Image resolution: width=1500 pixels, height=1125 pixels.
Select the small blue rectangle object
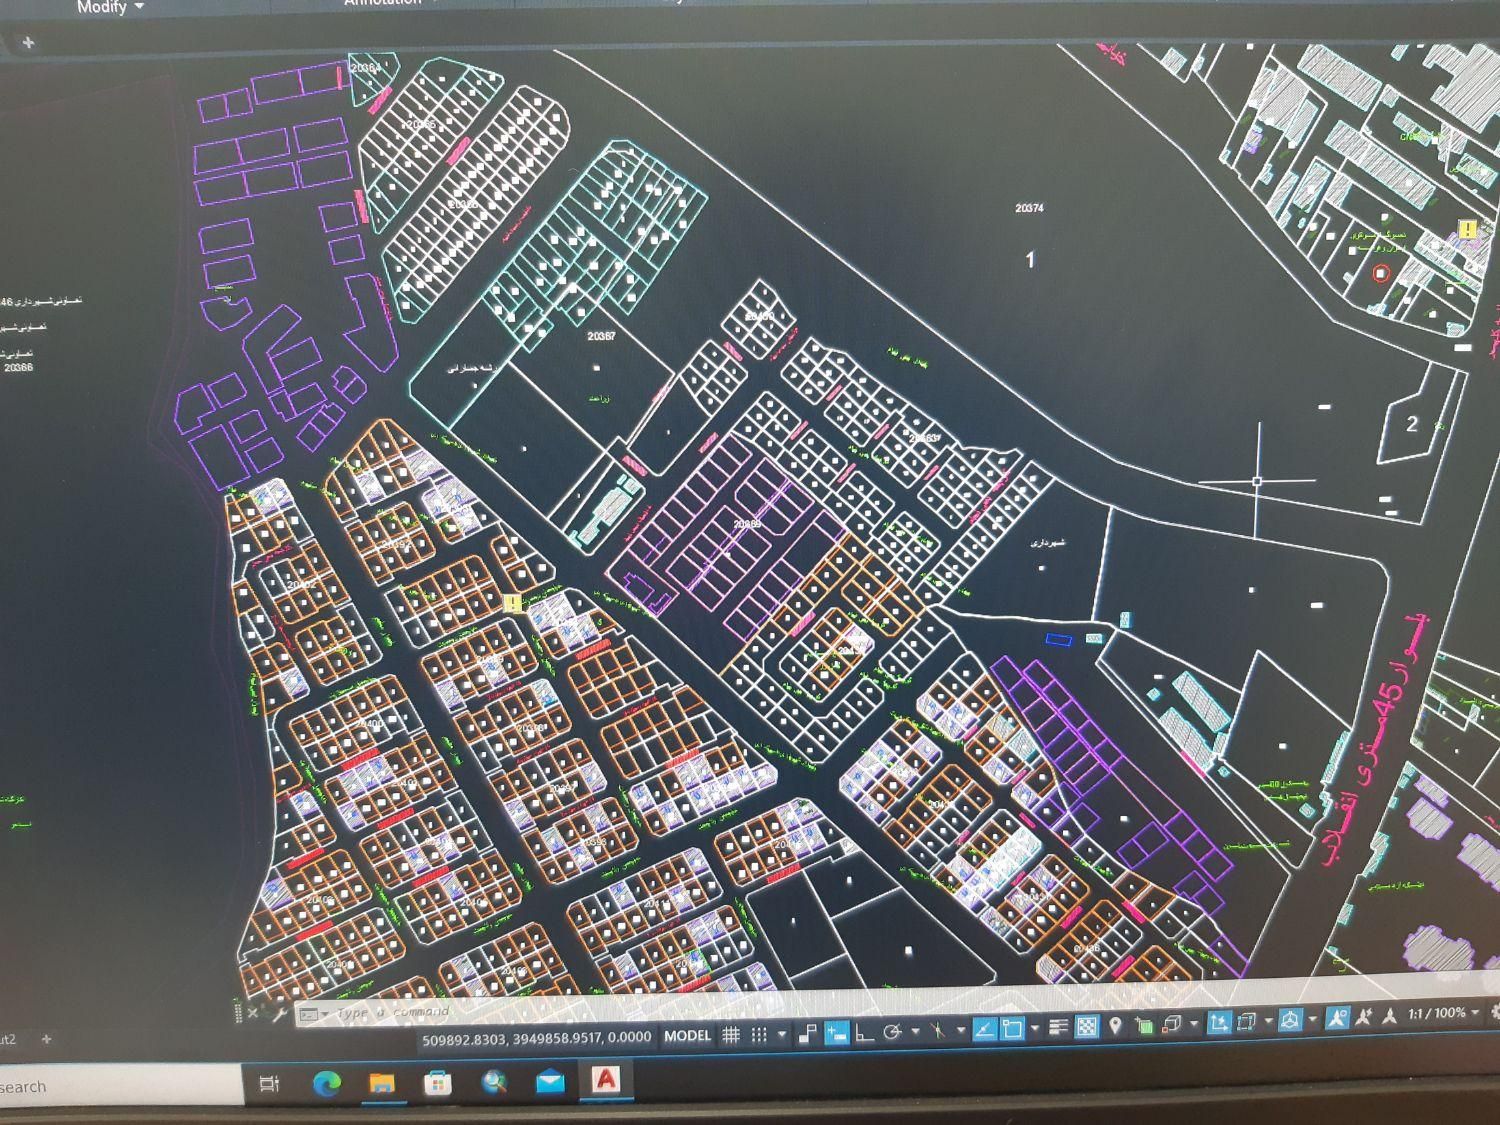pos(1059,639)
